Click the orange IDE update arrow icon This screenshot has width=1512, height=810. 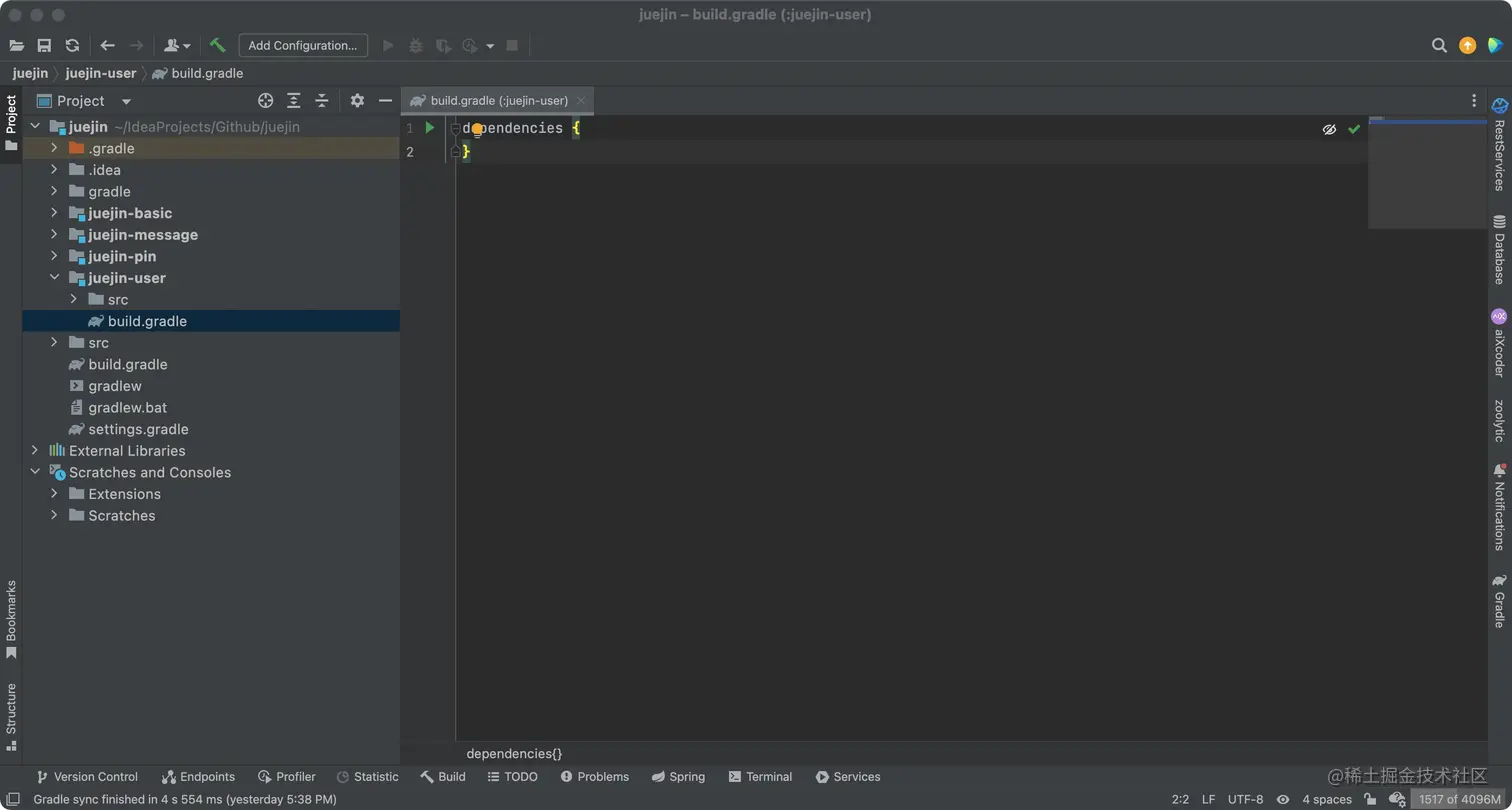pos(1467,45)
